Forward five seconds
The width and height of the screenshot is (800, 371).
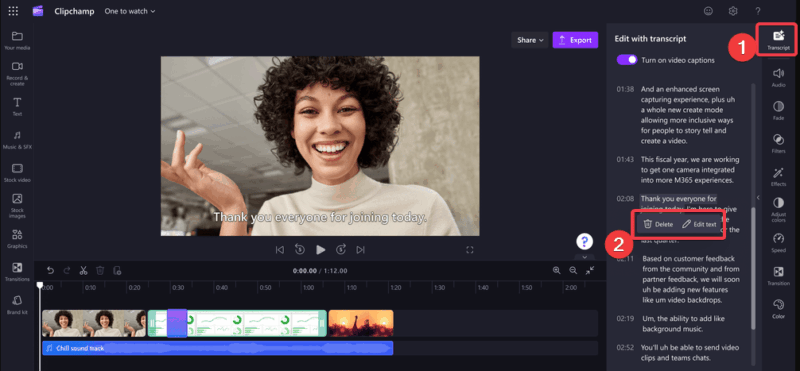tap(341, 250)
